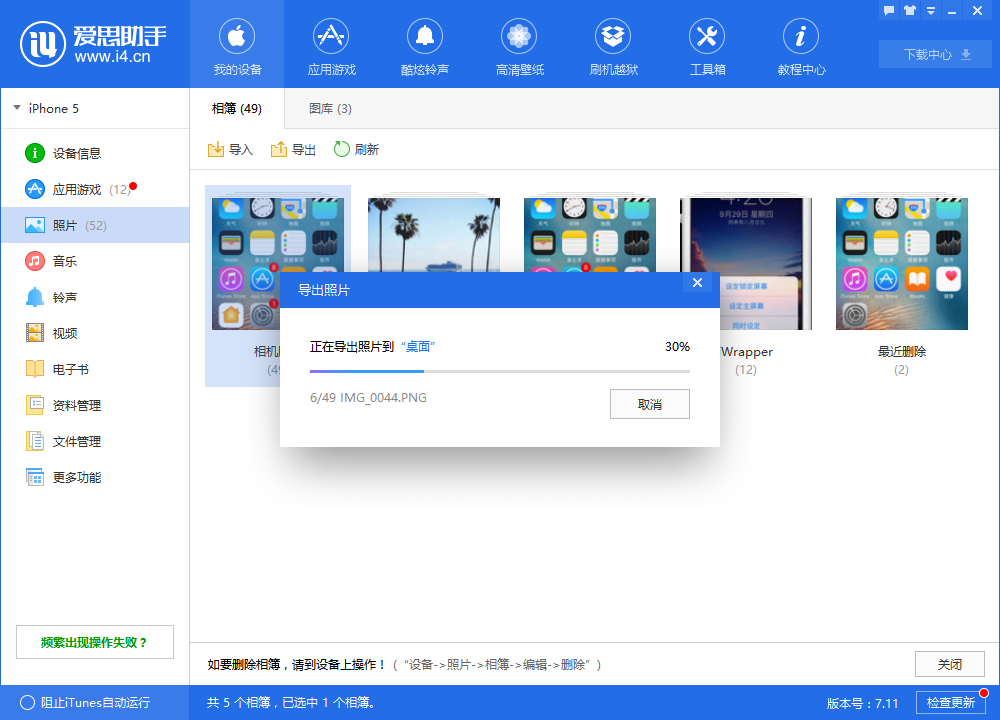This screenshot has width=1000, height=720.
Task: Open the 刷机越狱 flash/jailbreak section
Action: click(x=613, y=45)
